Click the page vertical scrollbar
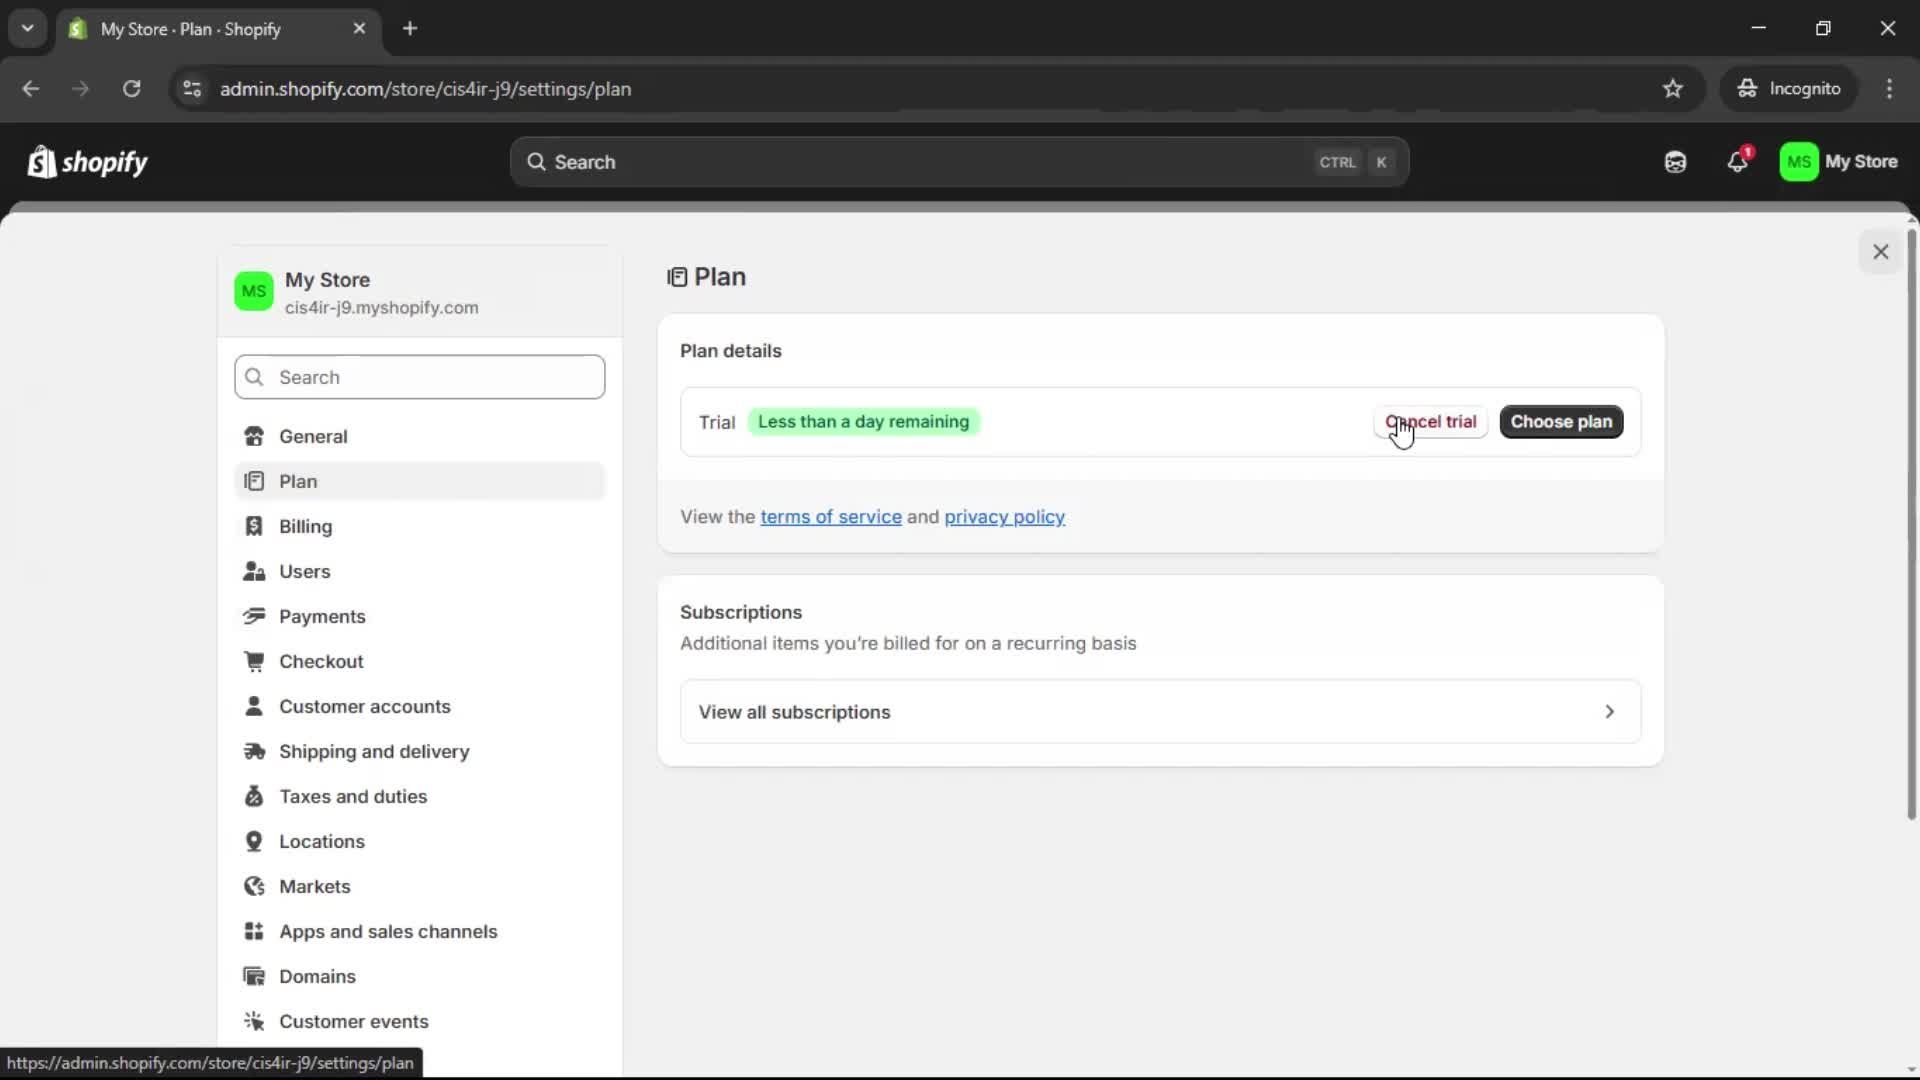 point(1911,525)
